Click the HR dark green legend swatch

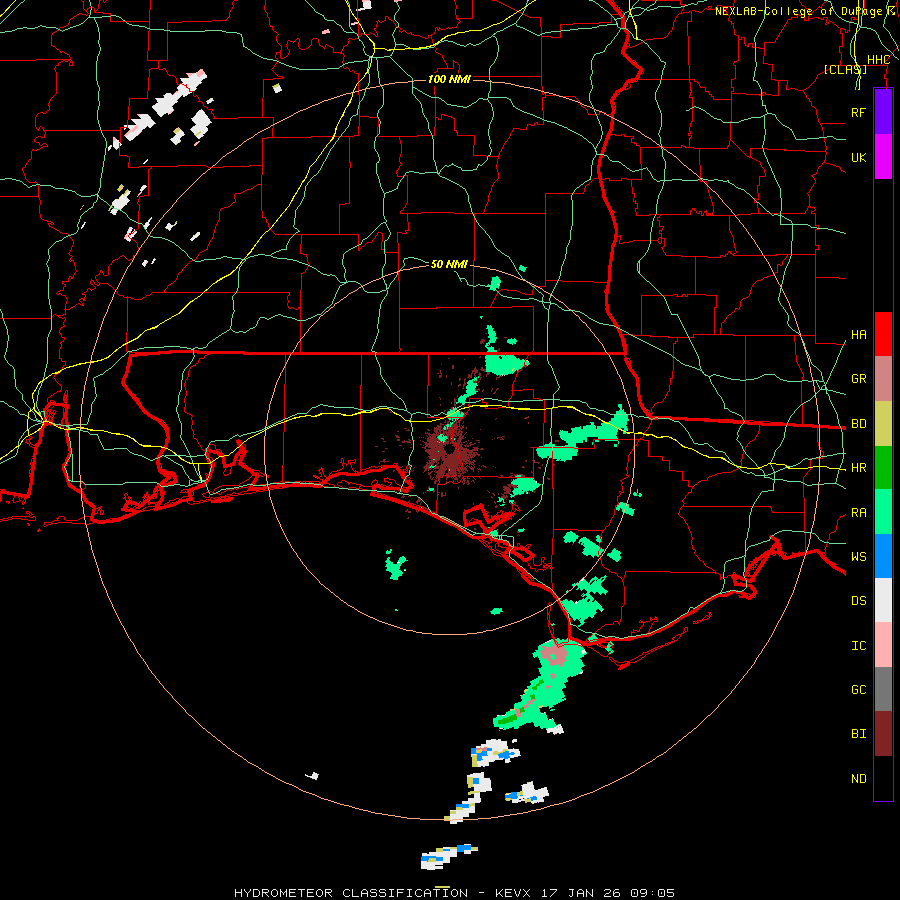(x=883, y=467)
